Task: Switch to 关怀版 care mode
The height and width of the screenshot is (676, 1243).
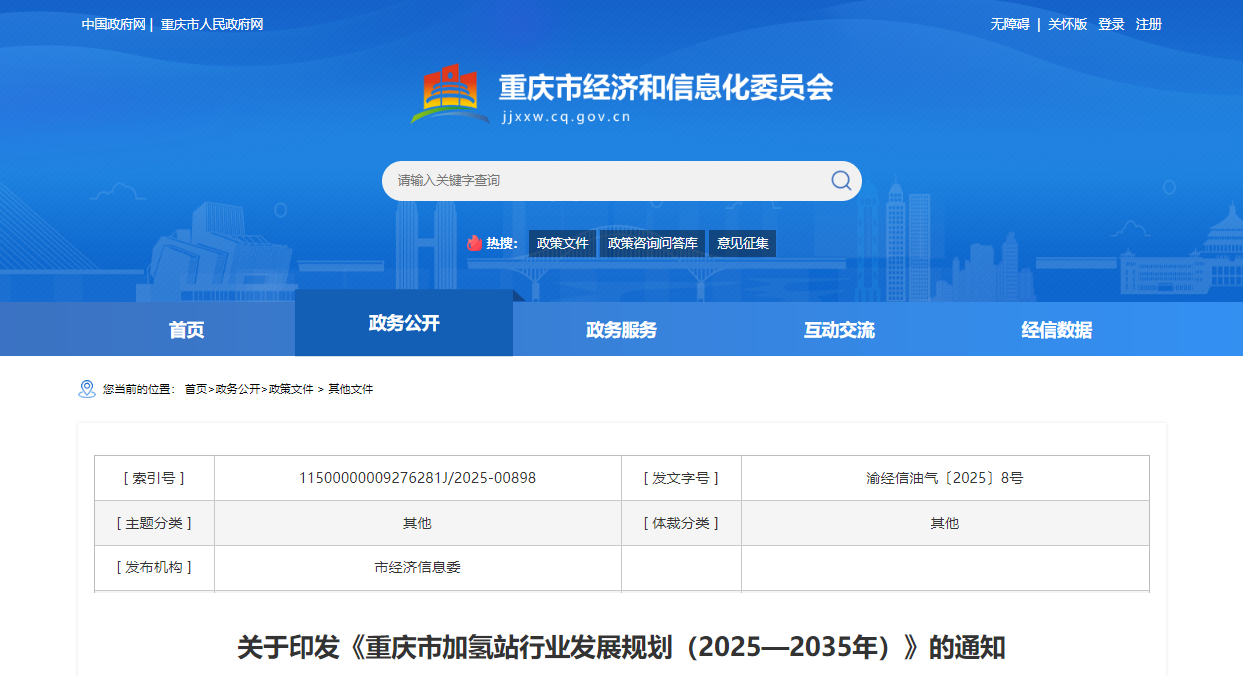Action: tap(1067, 24)
